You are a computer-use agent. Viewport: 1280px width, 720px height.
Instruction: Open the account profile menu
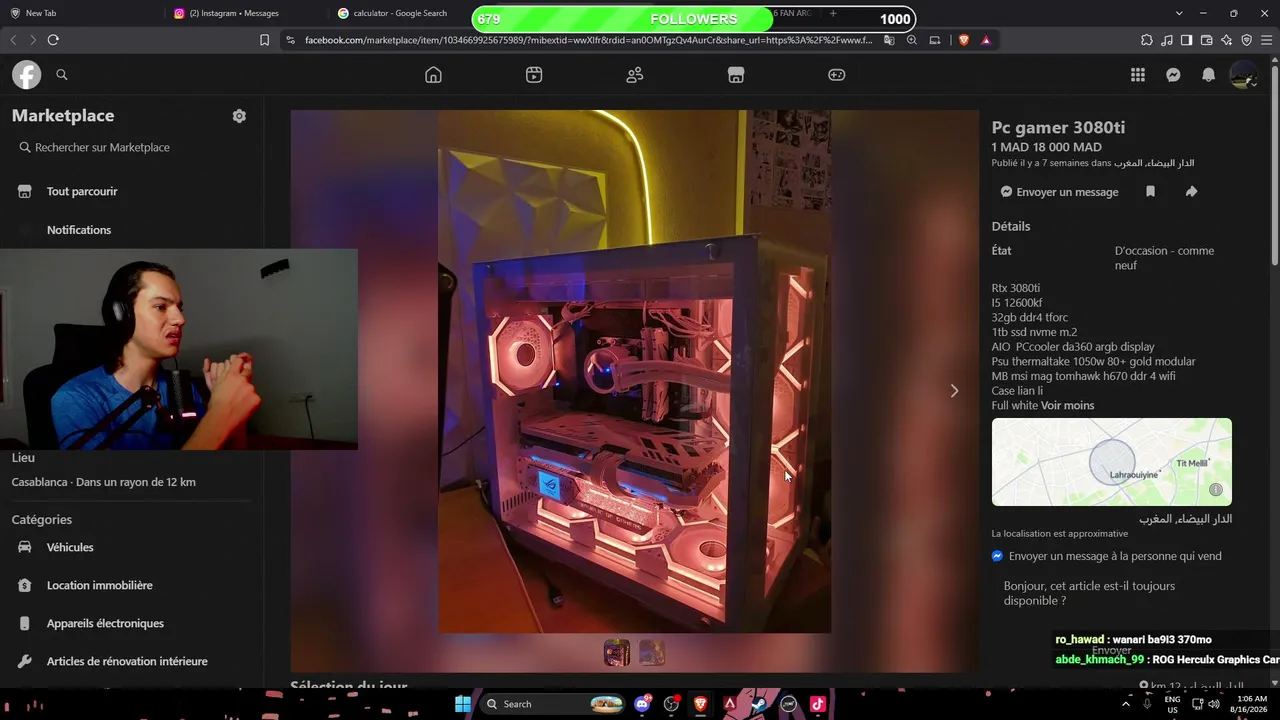pos(1243,75)
